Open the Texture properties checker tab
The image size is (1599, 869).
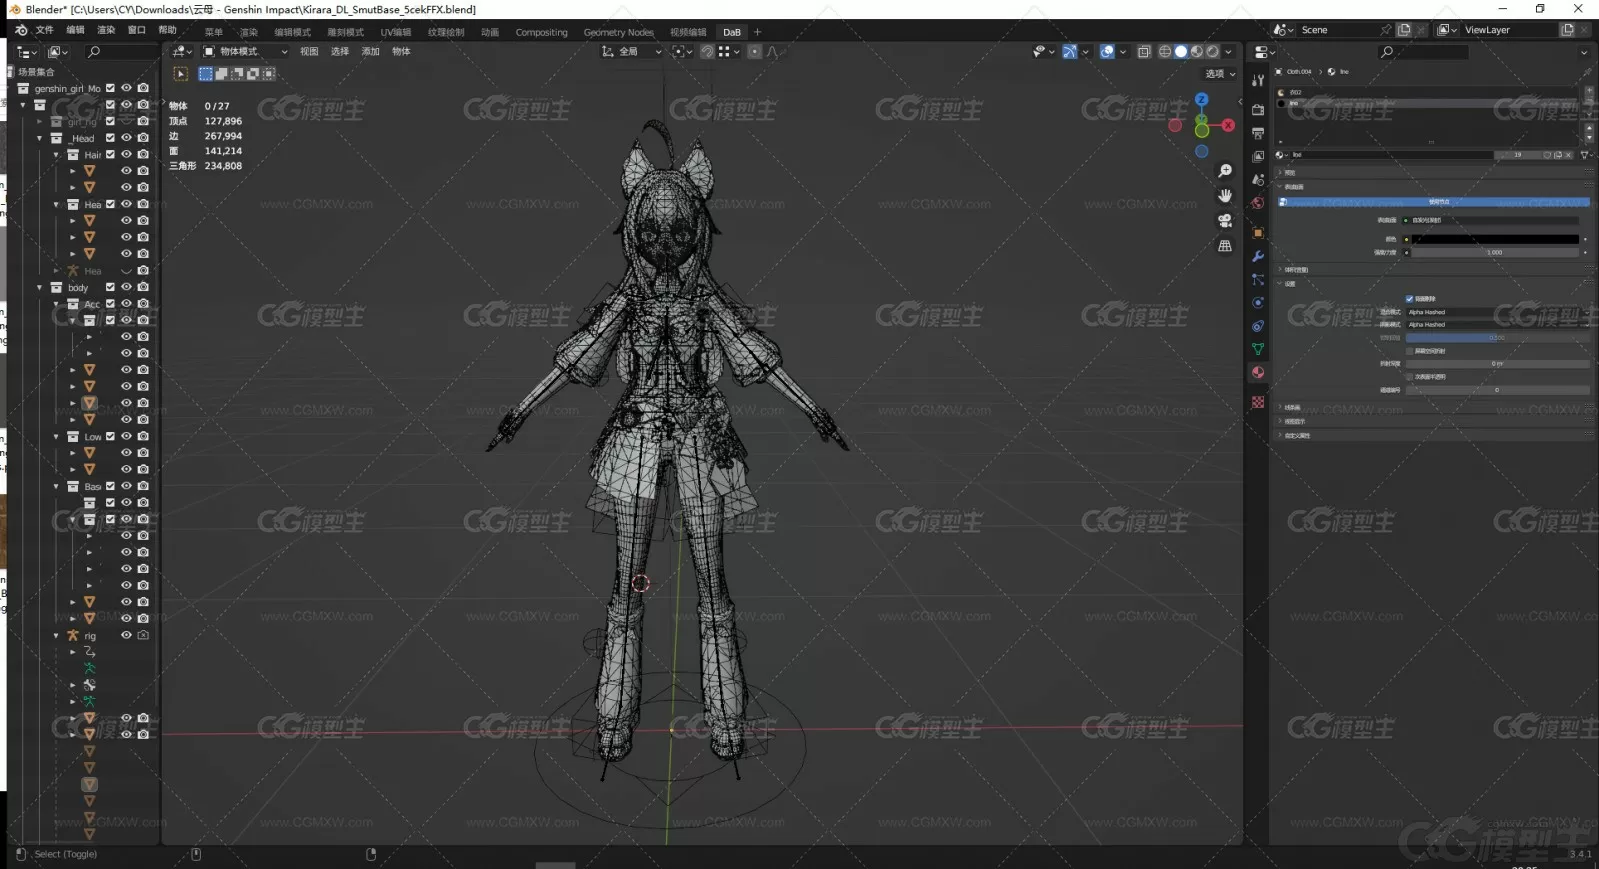pos(1258,402)
